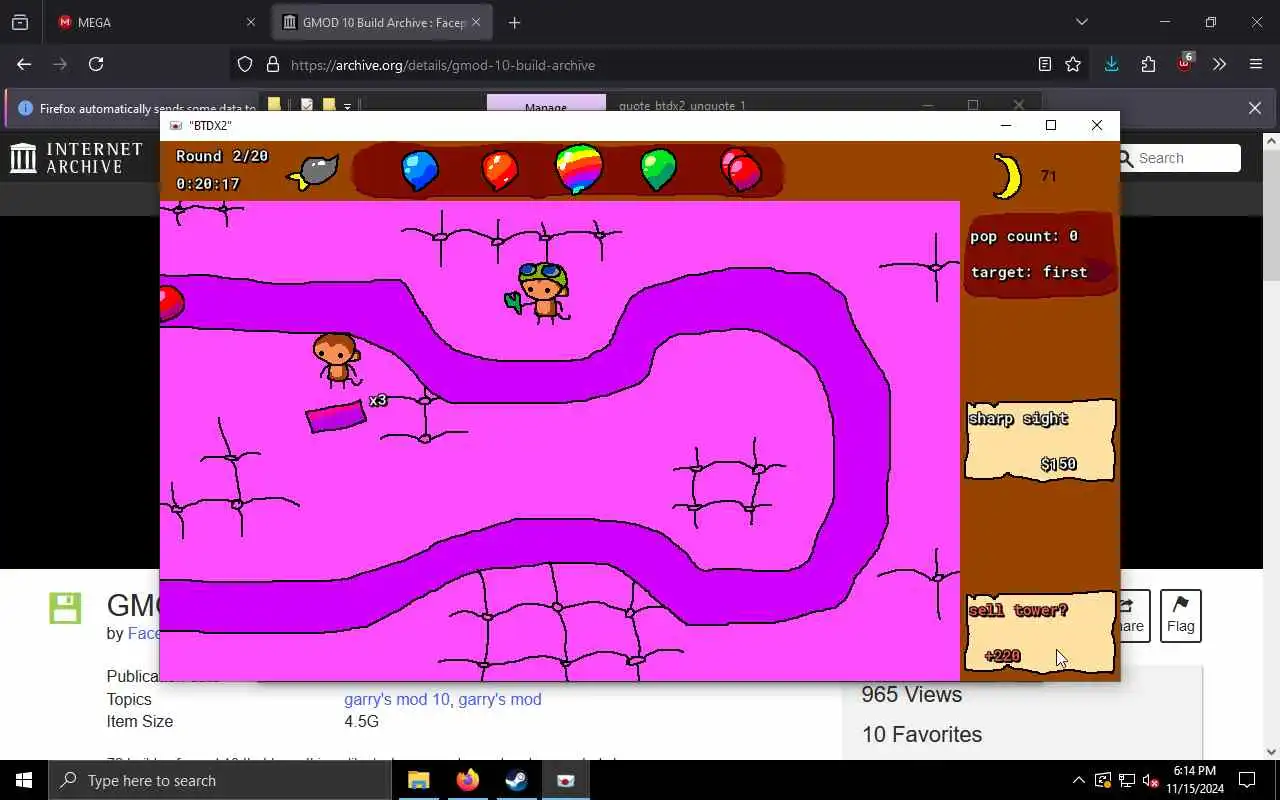The height and width of the screenshot is (800, 1280).
Task: Click the red balloon entering the track
Action: 172,303
